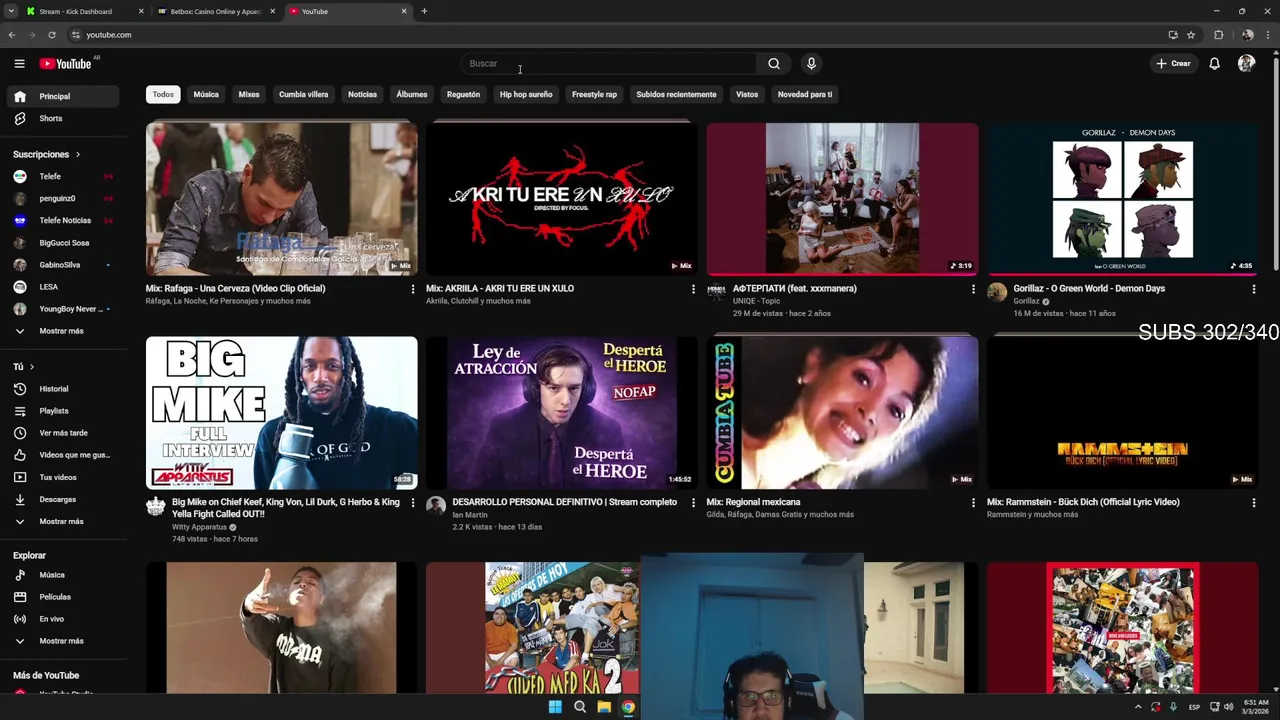The width and height of the screenshot is (1280, 720).
Task: Go to the YouTube logo home link
Action: [65, 64]
